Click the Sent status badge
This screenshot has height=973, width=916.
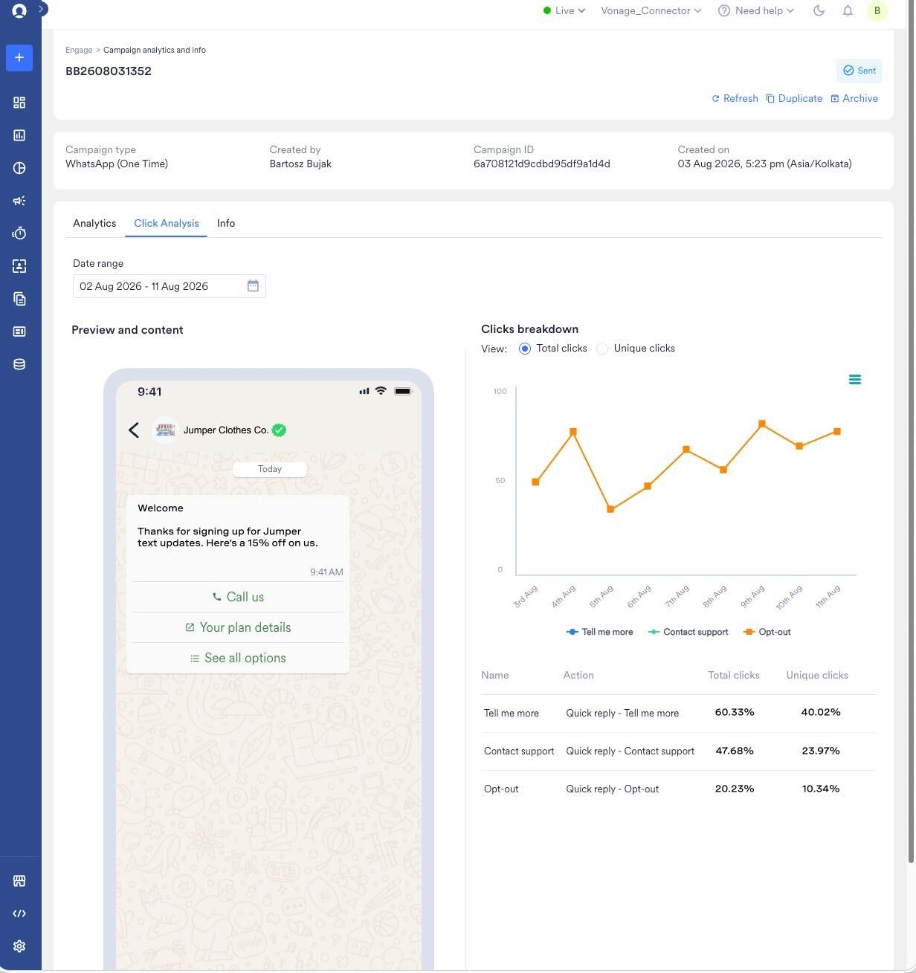click(859, 71)
